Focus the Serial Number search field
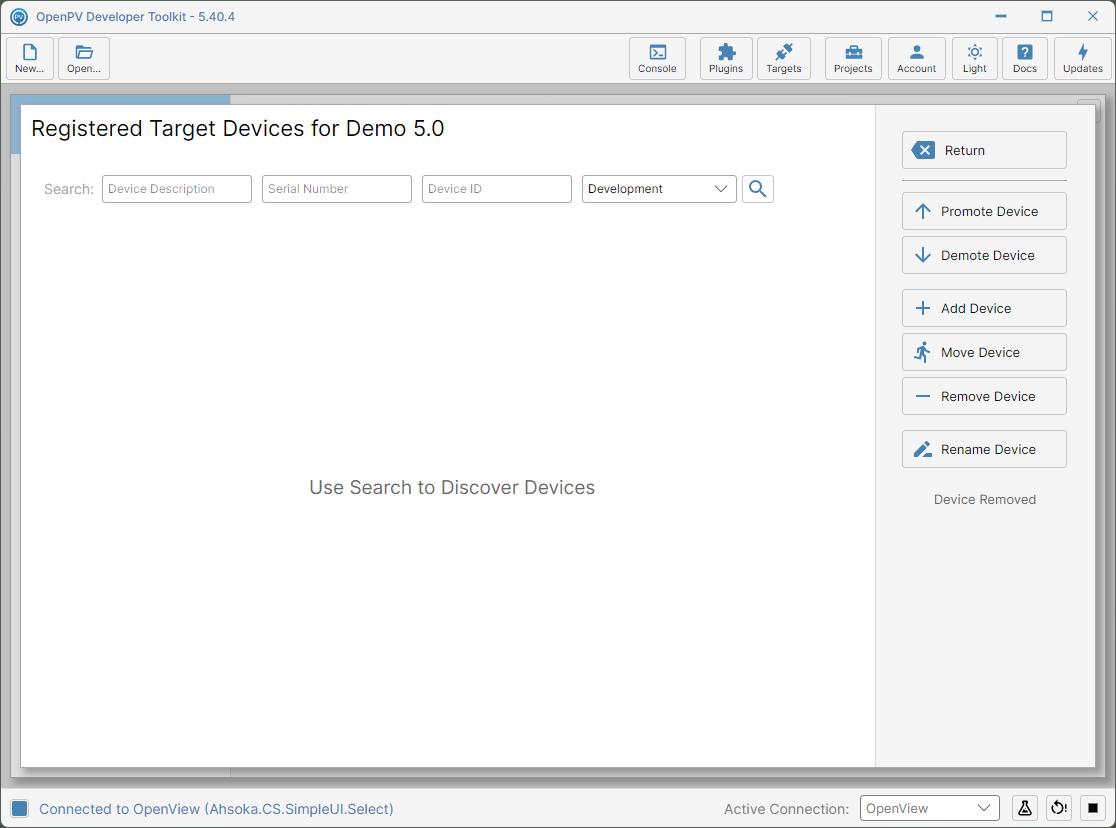The image size is (1116, 828). (x=337, y=189)
